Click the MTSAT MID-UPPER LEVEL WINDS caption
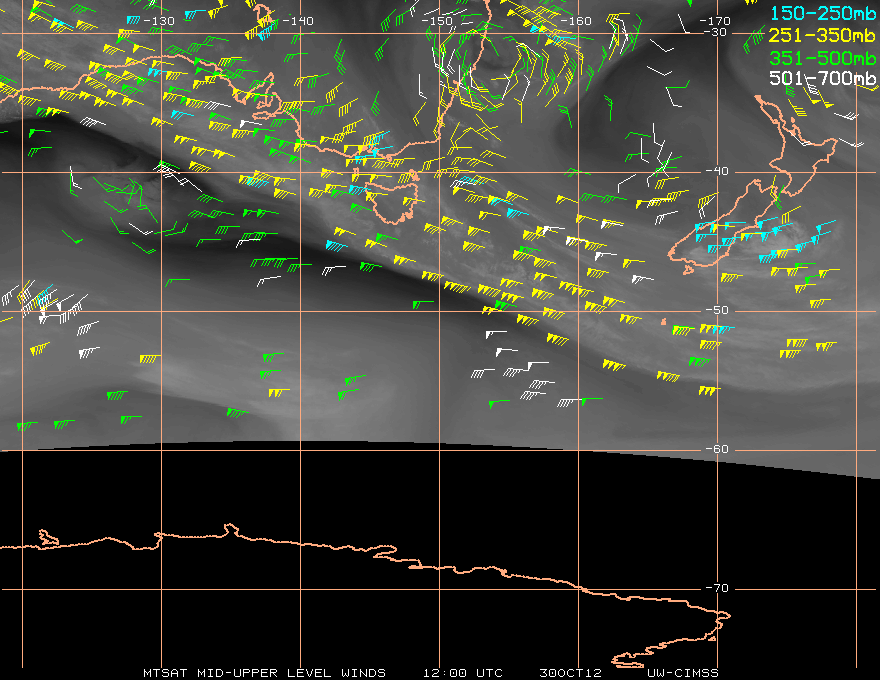Viewport: 880px width, 680px height. pos(264,673)
